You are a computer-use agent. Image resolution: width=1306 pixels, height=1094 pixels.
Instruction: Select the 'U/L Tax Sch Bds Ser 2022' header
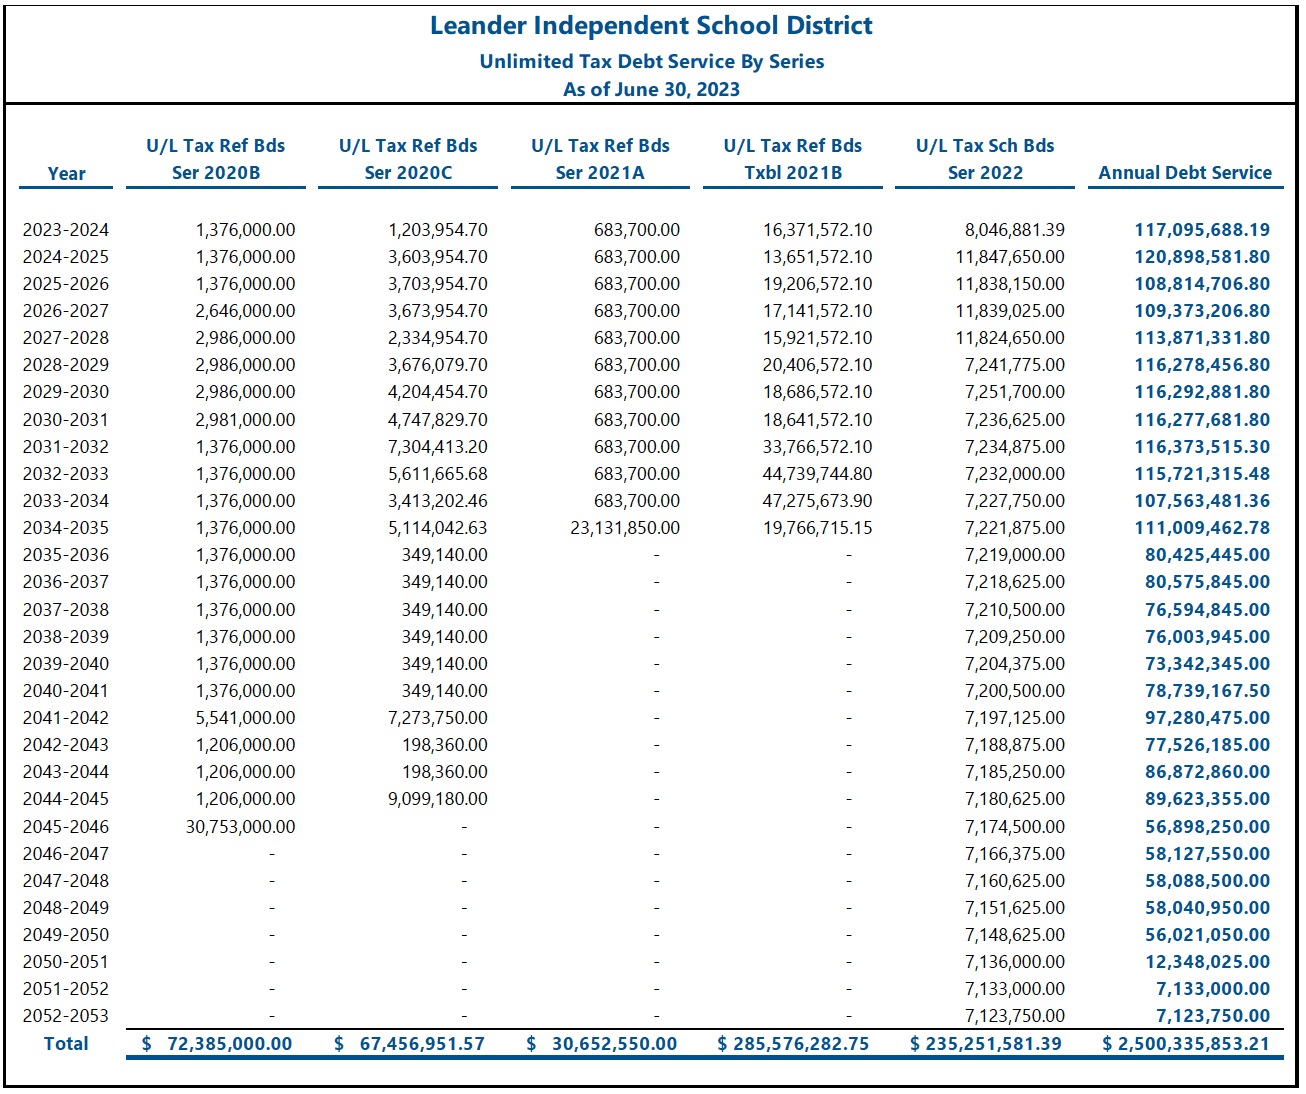pyautogui.click(x=985, y=159)
